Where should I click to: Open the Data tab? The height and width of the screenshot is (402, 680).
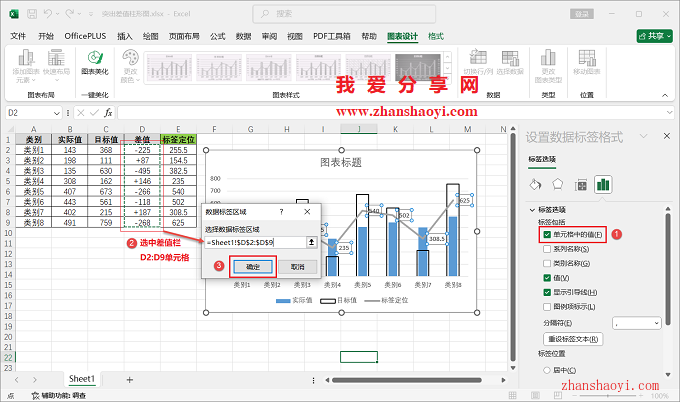coord(244,36)
